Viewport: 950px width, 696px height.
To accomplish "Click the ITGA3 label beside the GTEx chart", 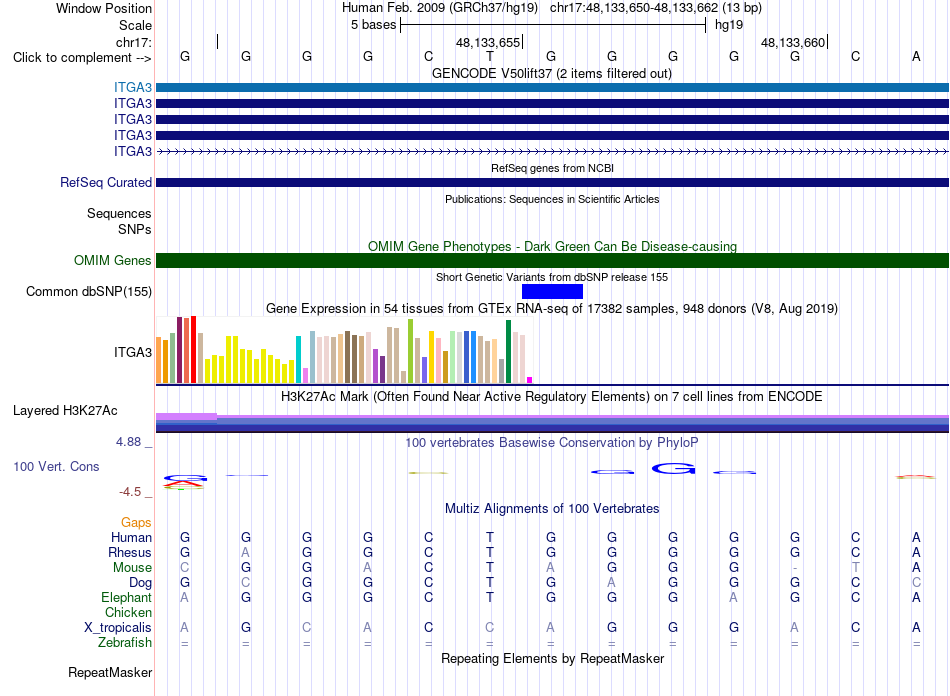I will click(x=133, y=352).
